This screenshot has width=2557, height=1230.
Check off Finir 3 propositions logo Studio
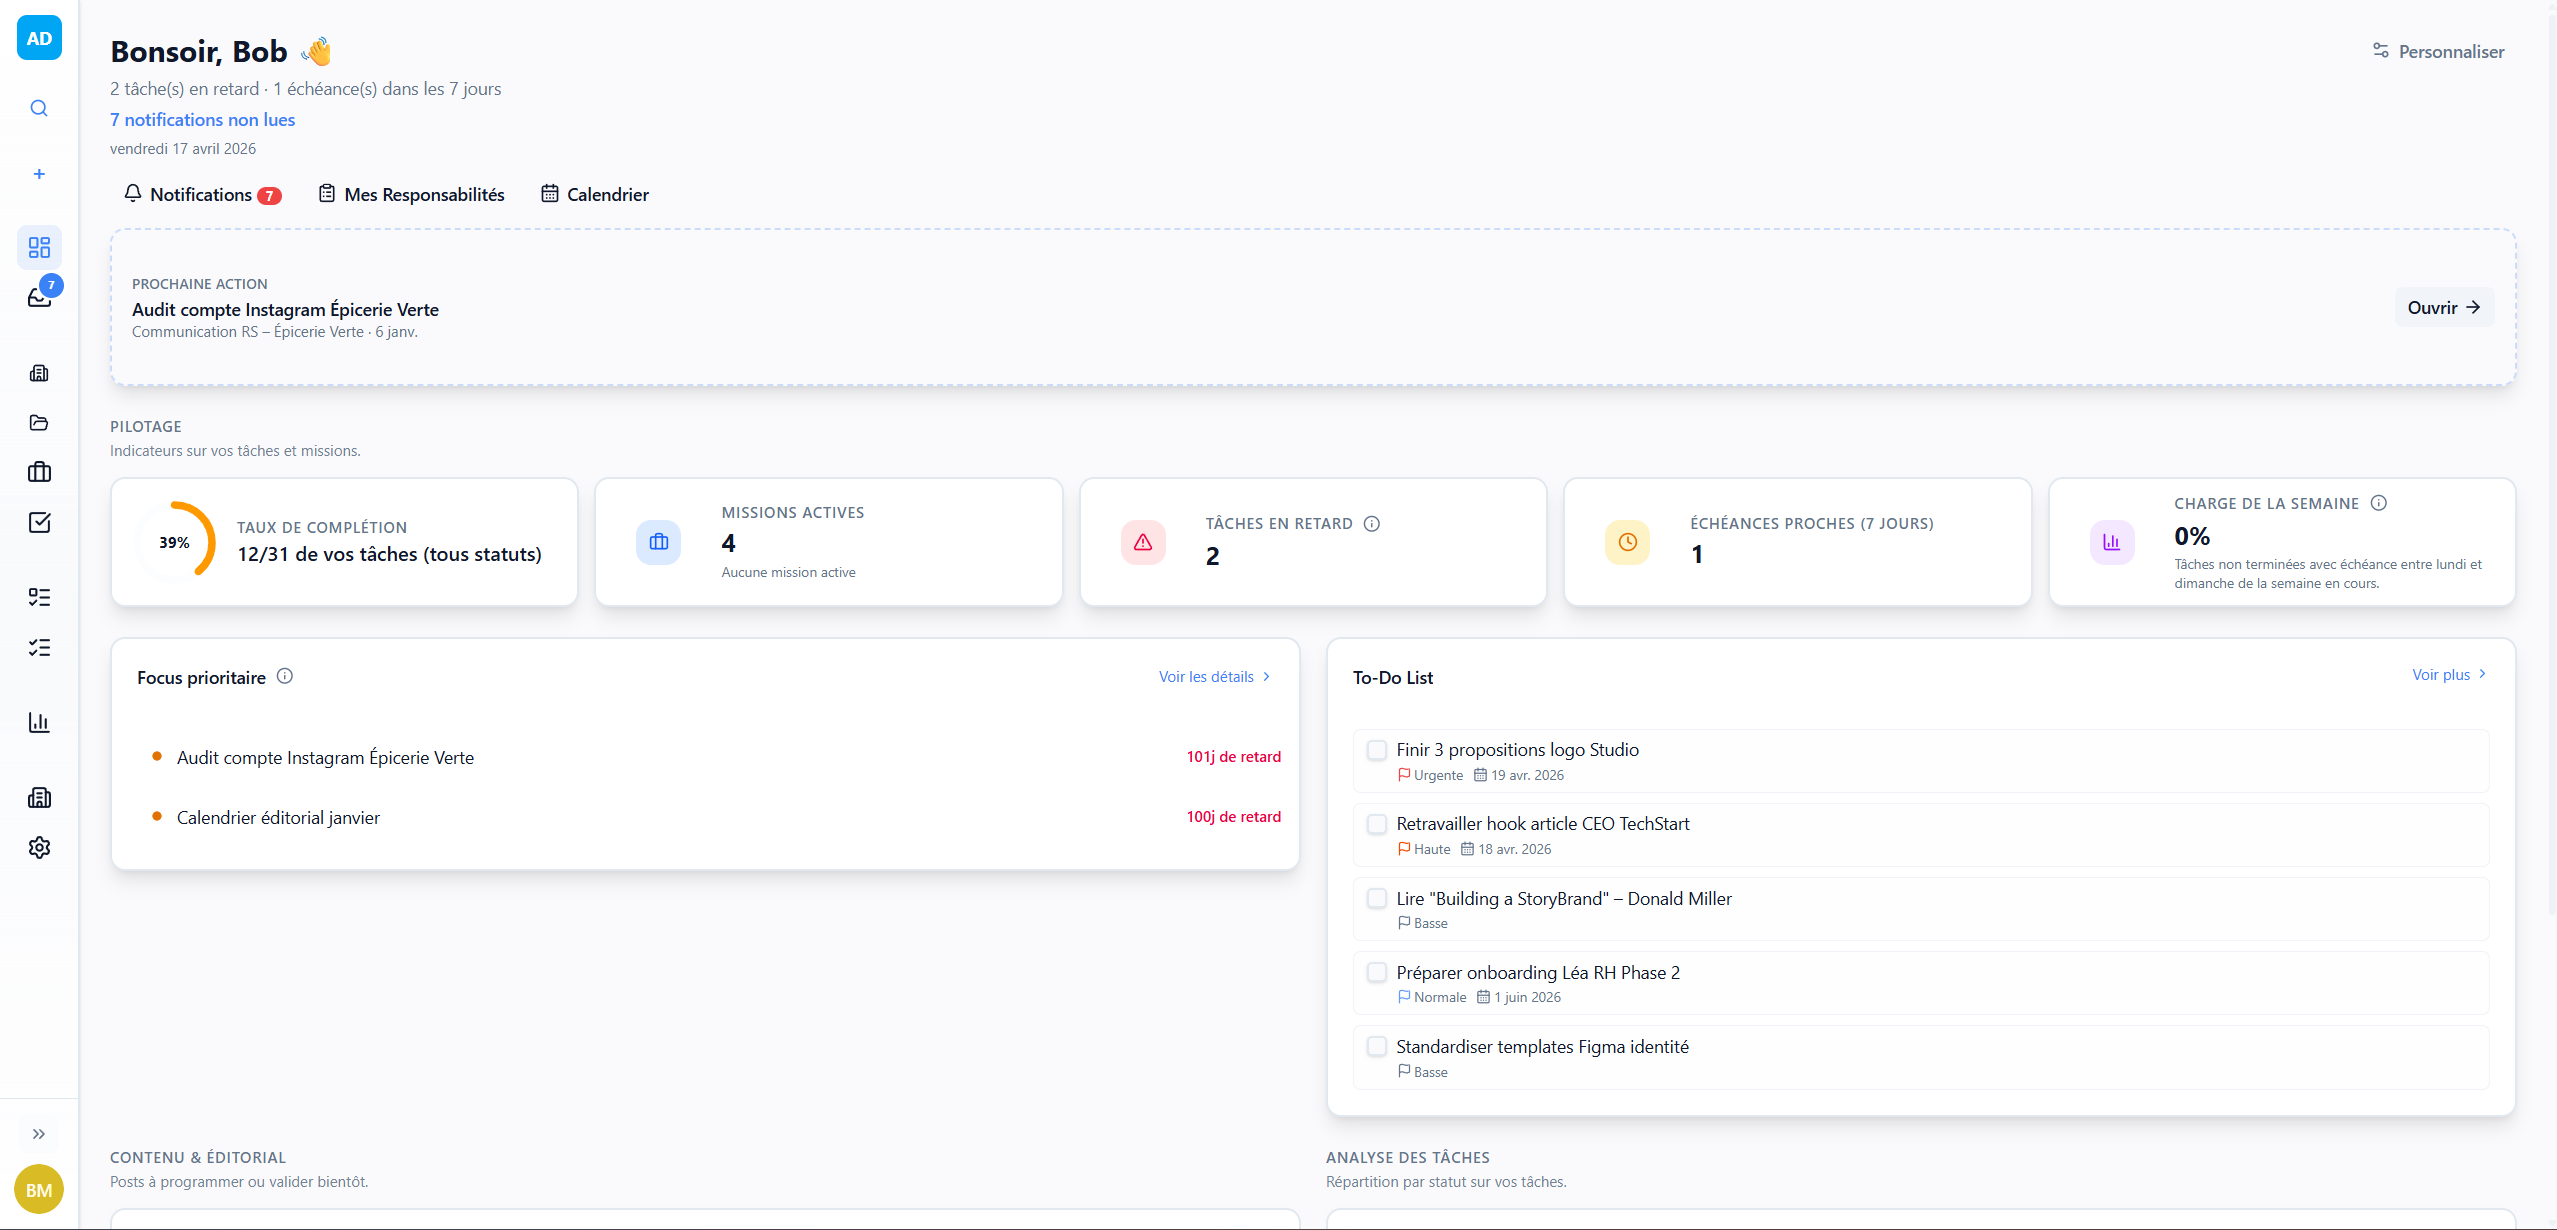coord(1377,750)
